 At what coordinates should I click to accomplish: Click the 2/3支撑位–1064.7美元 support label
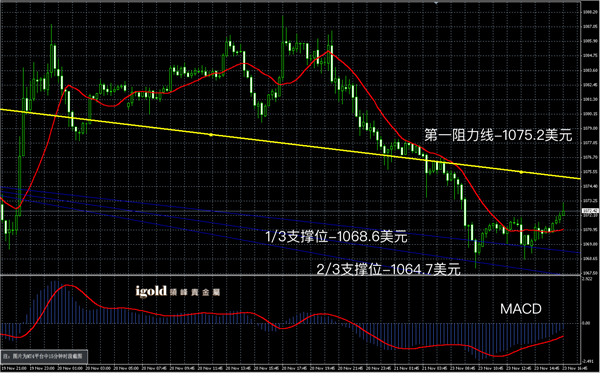tap(388, 270)
